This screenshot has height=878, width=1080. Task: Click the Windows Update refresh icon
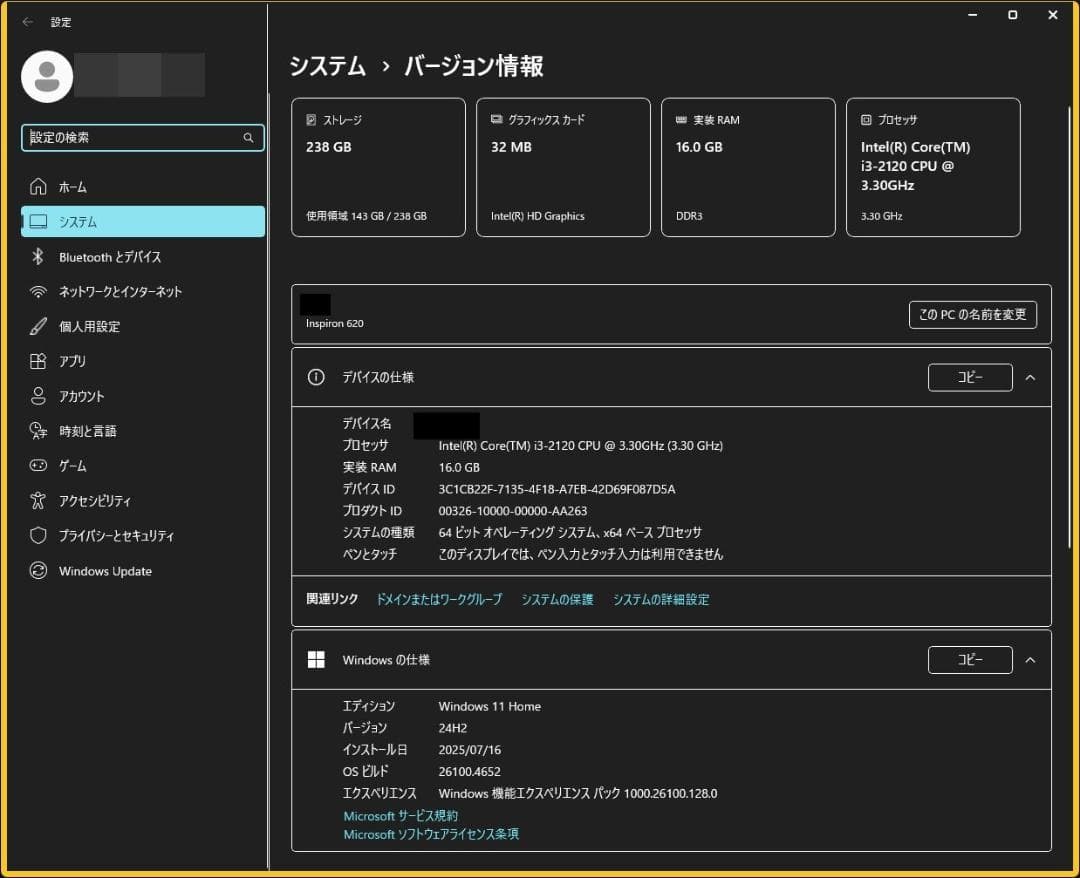[x=39, y=571]
